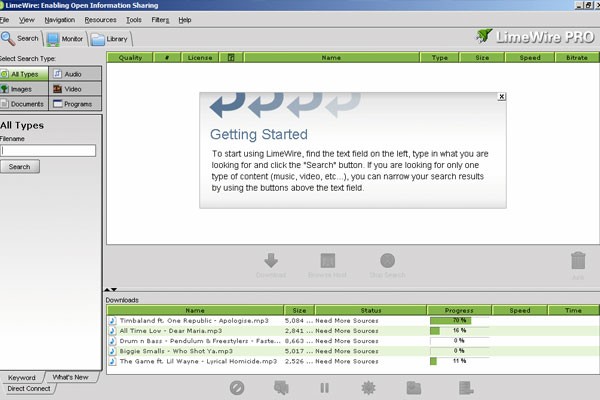
Task: Click the Search magnifier icon in the toolbar
Action: pyautogui.click(x=7, y=39)
